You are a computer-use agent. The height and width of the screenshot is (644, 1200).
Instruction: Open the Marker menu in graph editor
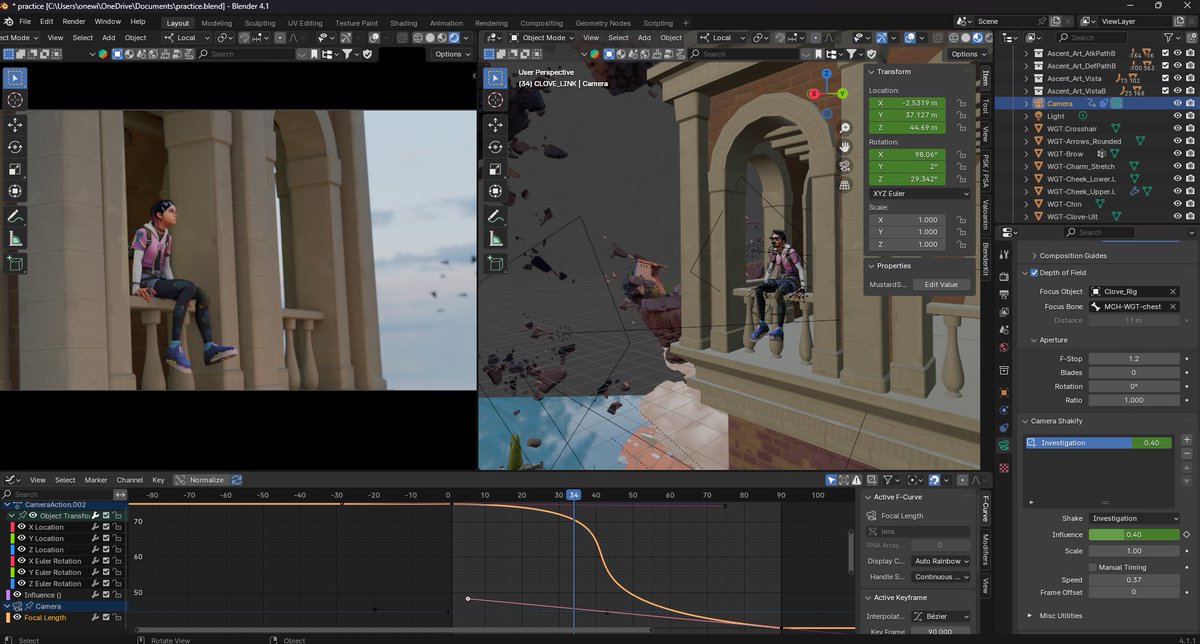pyautogui.click(x=95, y=480)
